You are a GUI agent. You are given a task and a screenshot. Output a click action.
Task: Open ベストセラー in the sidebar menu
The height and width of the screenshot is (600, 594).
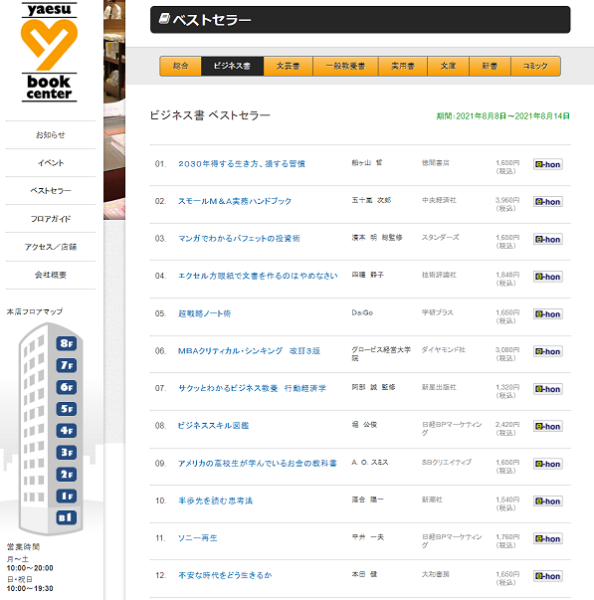pos(51,191)
